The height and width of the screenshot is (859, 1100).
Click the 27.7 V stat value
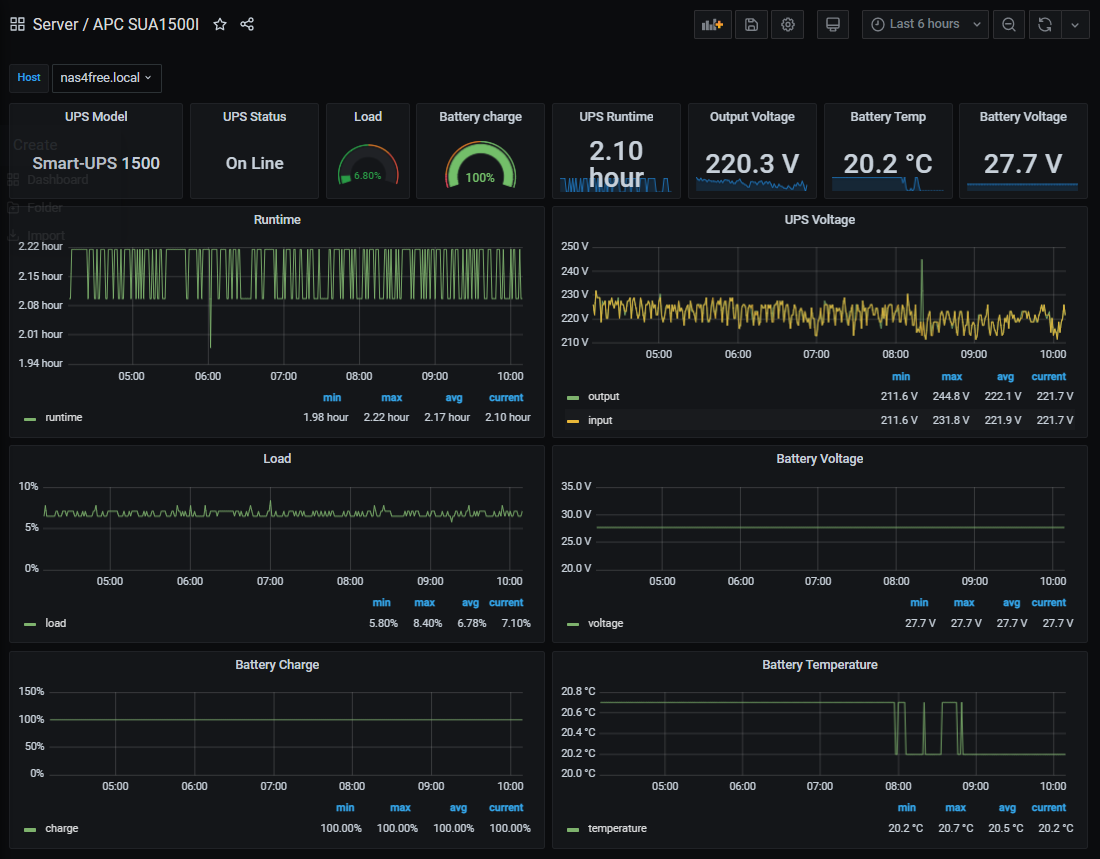(x=1023, y=164)
